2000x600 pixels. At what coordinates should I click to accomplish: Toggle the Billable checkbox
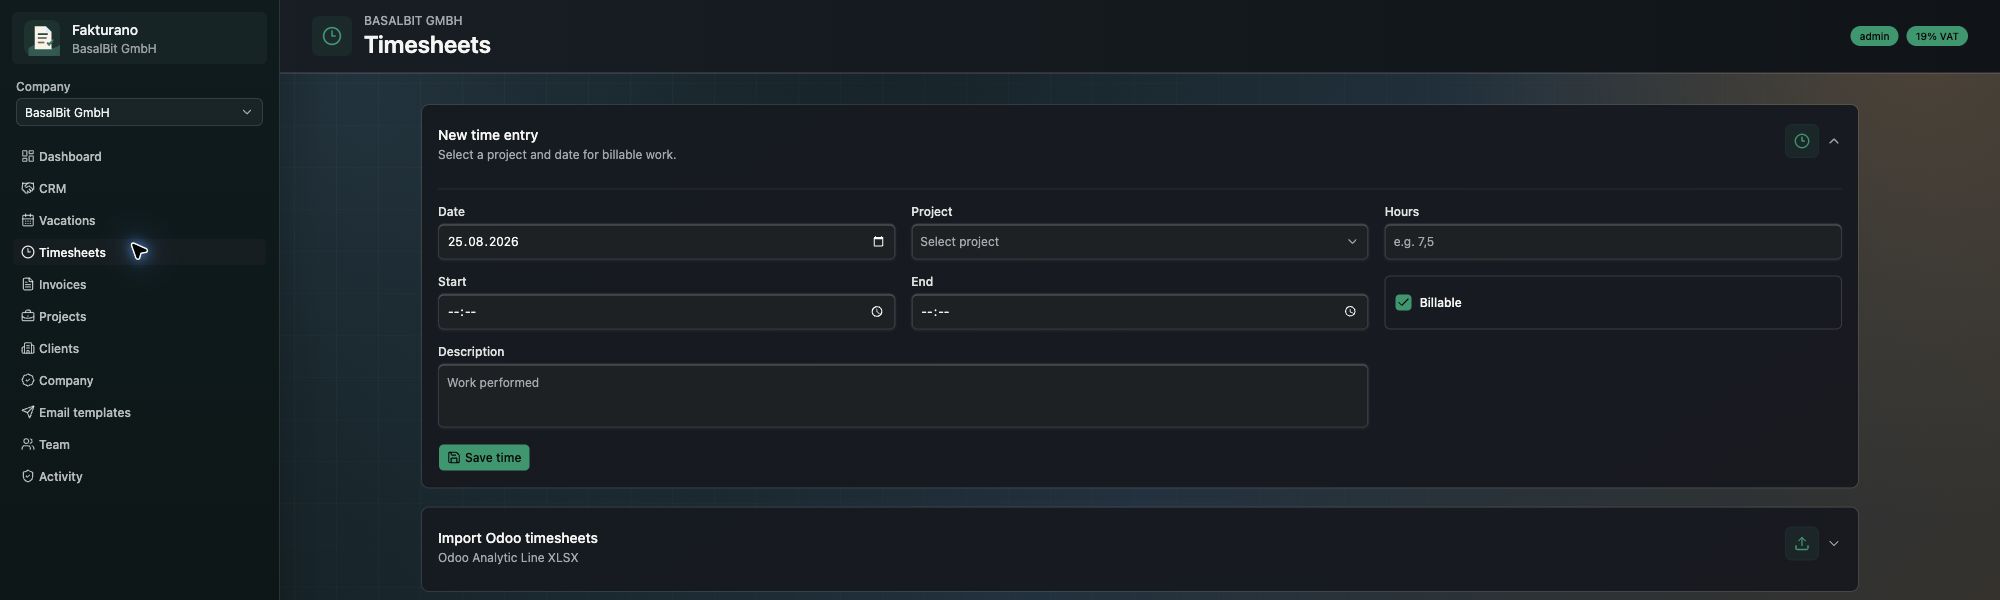(x=1403, y=302)
